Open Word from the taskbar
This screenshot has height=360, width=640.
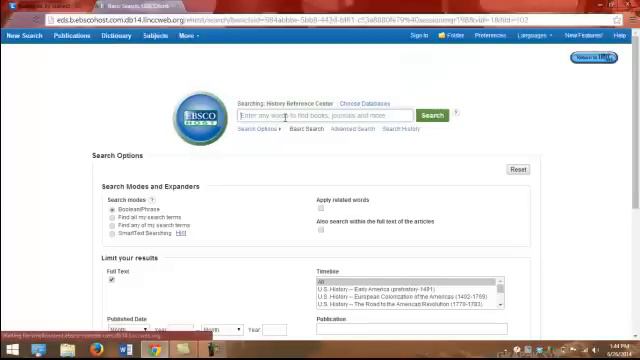click(126, 350)
